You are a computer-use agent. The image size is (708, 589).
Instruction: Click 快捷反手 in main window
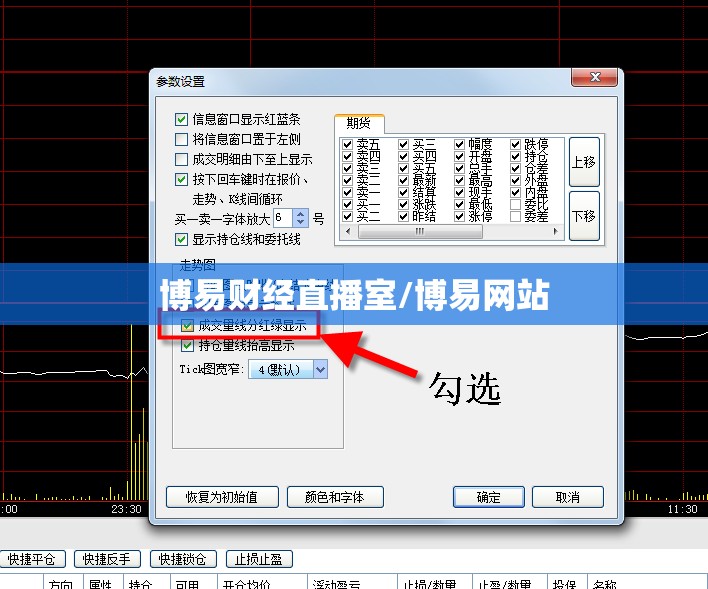coord(107,559)
